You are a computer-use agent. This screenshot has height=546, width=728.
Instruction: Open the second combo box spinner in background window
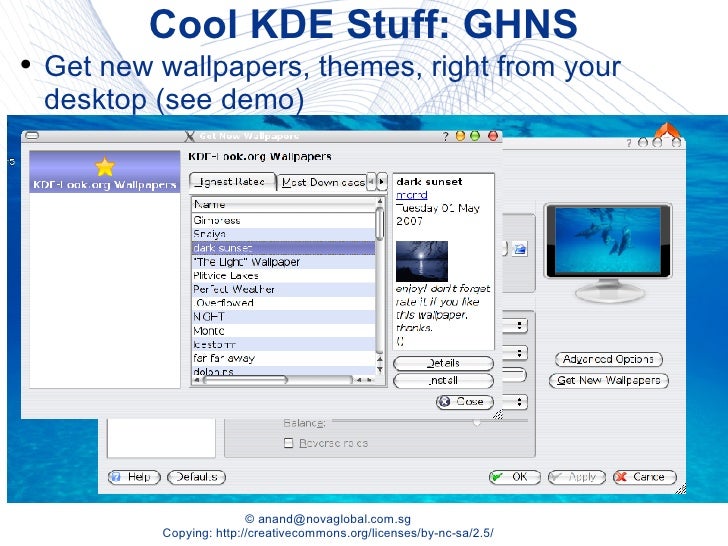520,353
